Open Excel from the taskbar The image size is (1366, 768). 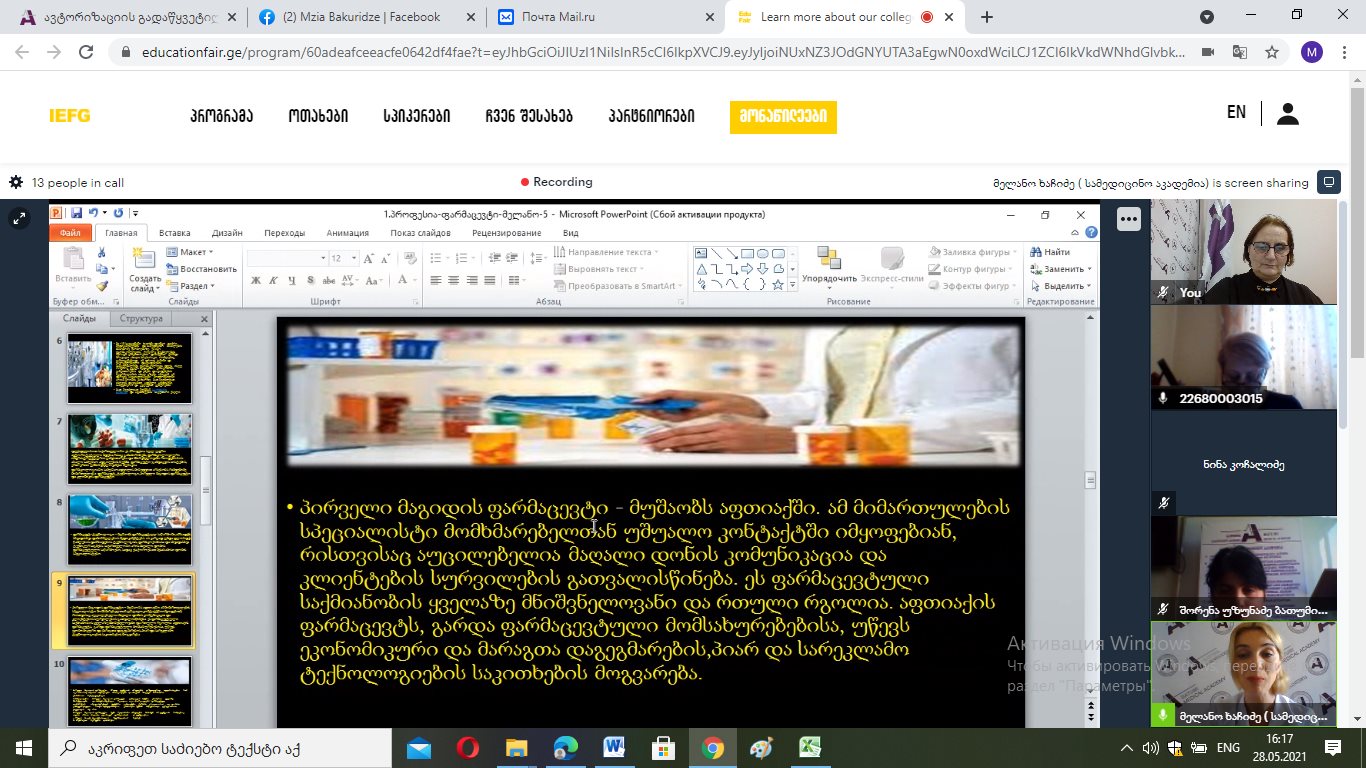click(810, 748)
